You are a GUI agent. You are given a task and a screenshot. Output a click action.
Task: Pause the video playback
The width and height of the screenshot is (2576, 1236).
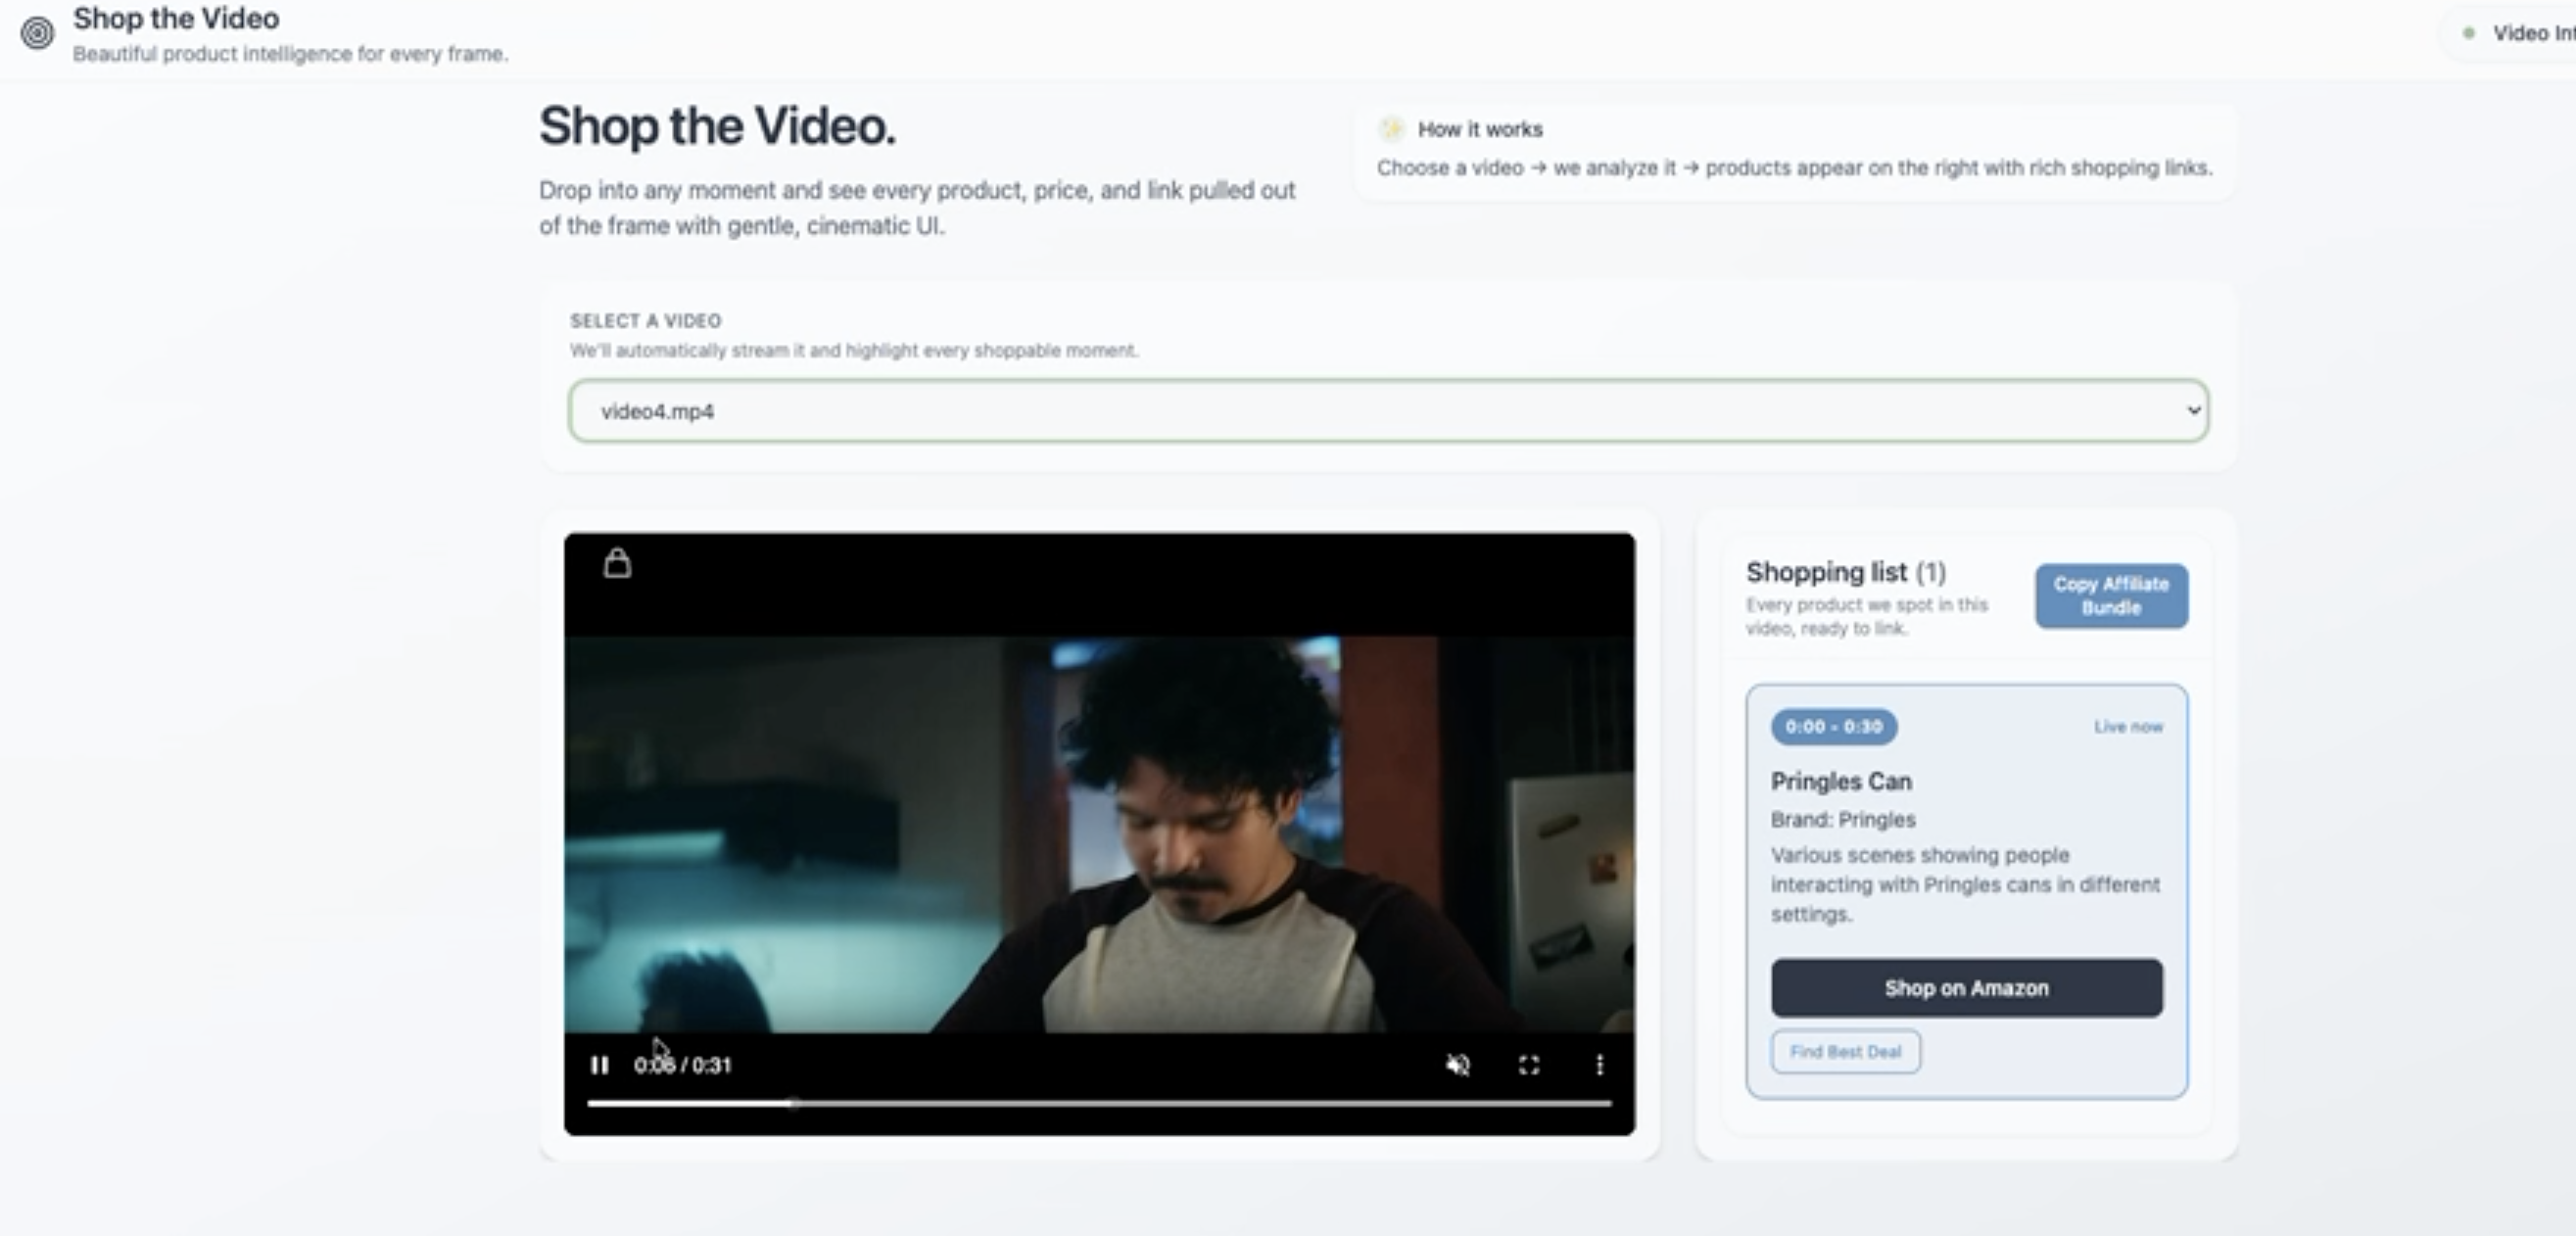pyautogui.click(x=599, y=1065)
